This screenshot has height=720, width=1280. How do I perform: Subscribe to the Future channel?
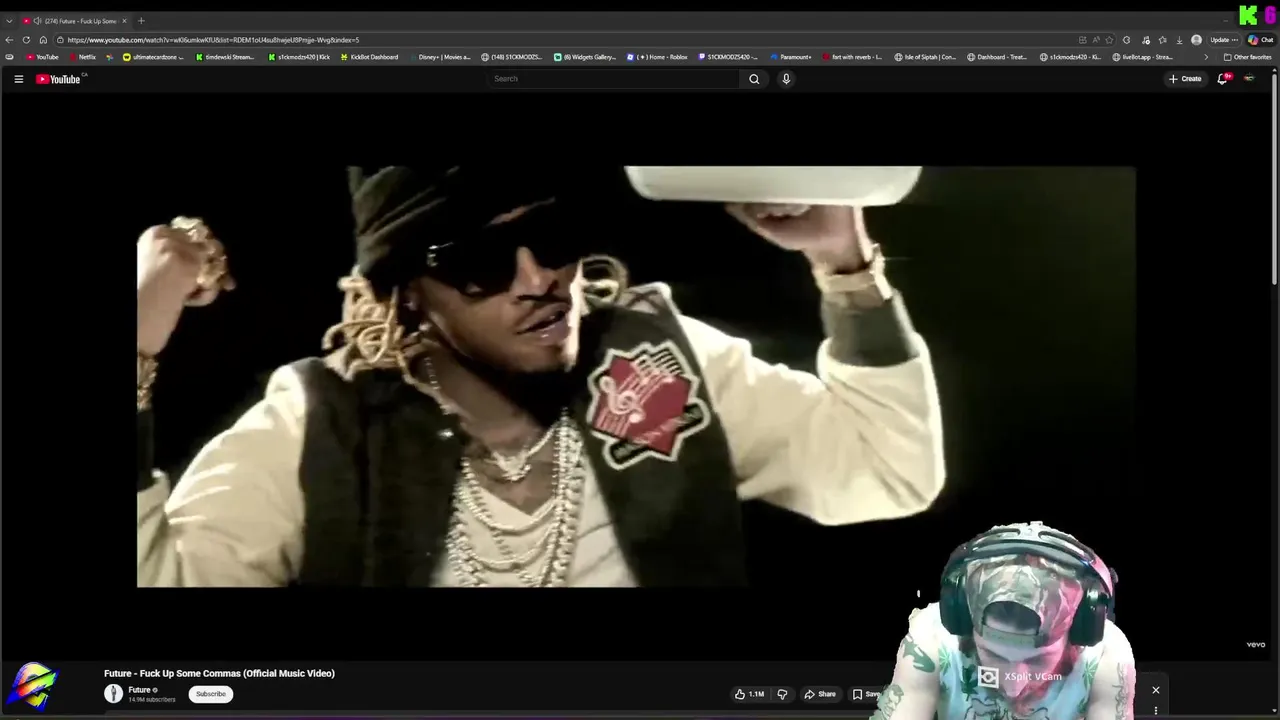[x=211, y=694]
